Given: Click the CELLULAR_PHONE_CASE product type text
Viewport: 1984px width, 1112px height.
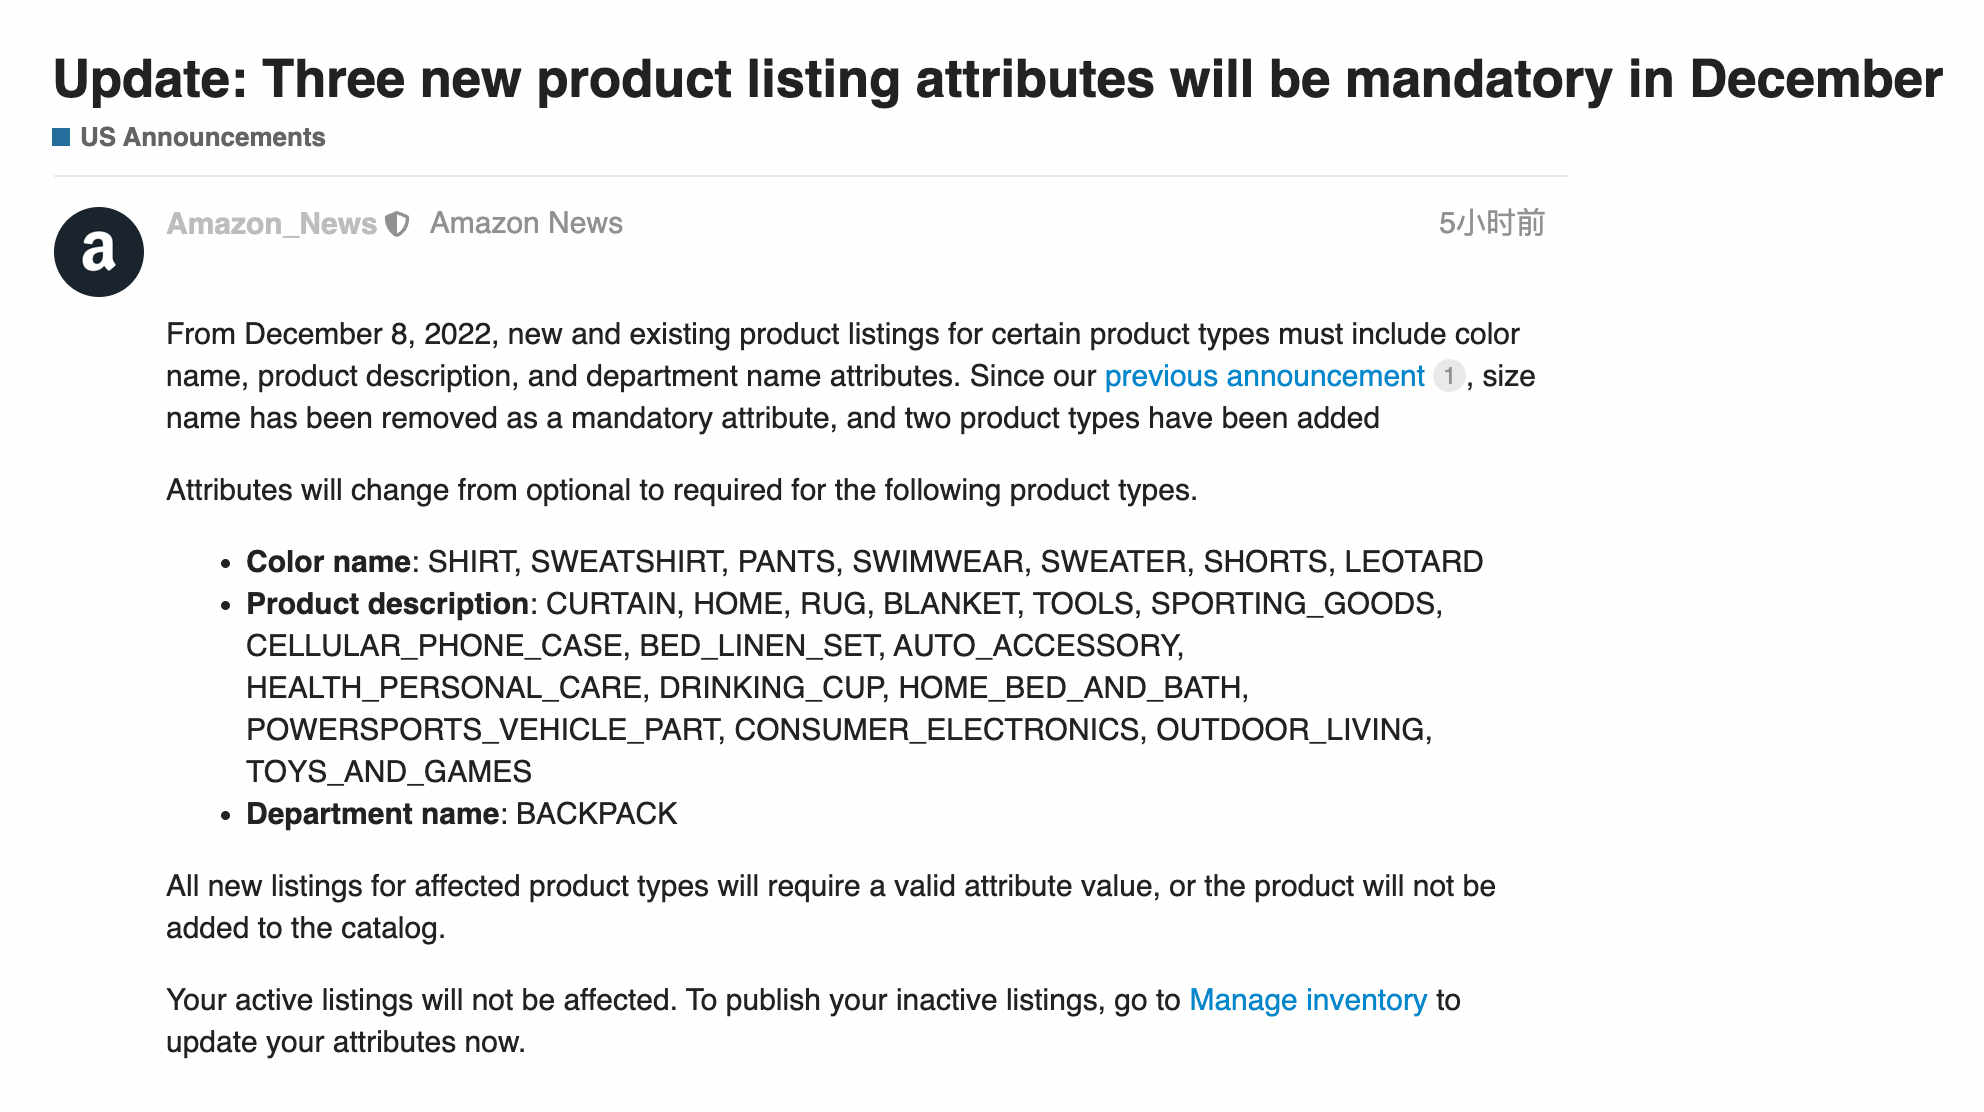Looking at the screenshot, I should coord(435,646).
